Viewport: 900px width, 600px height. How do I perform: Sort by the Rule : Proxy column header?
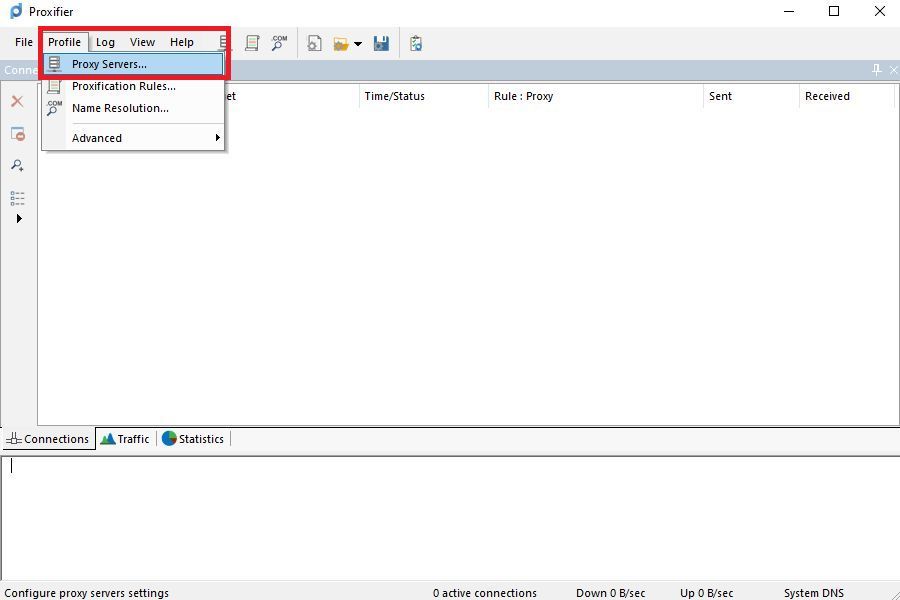click(x=596, y=96)
